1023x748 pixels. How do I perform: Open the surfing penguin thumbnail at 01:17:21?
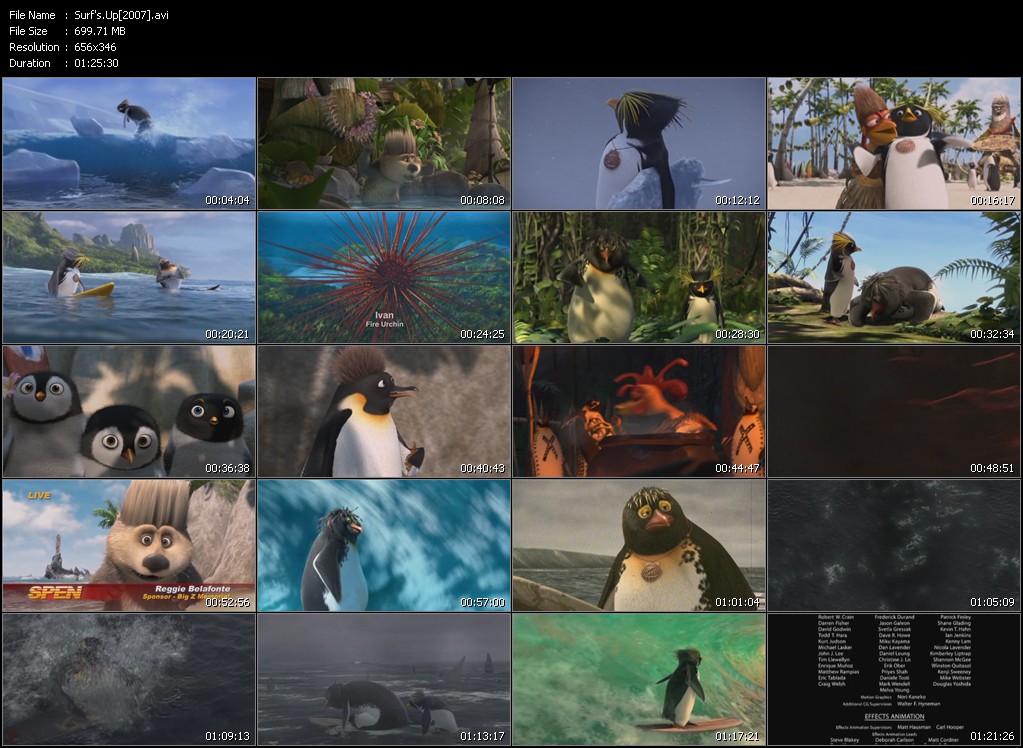click(638, 680)
